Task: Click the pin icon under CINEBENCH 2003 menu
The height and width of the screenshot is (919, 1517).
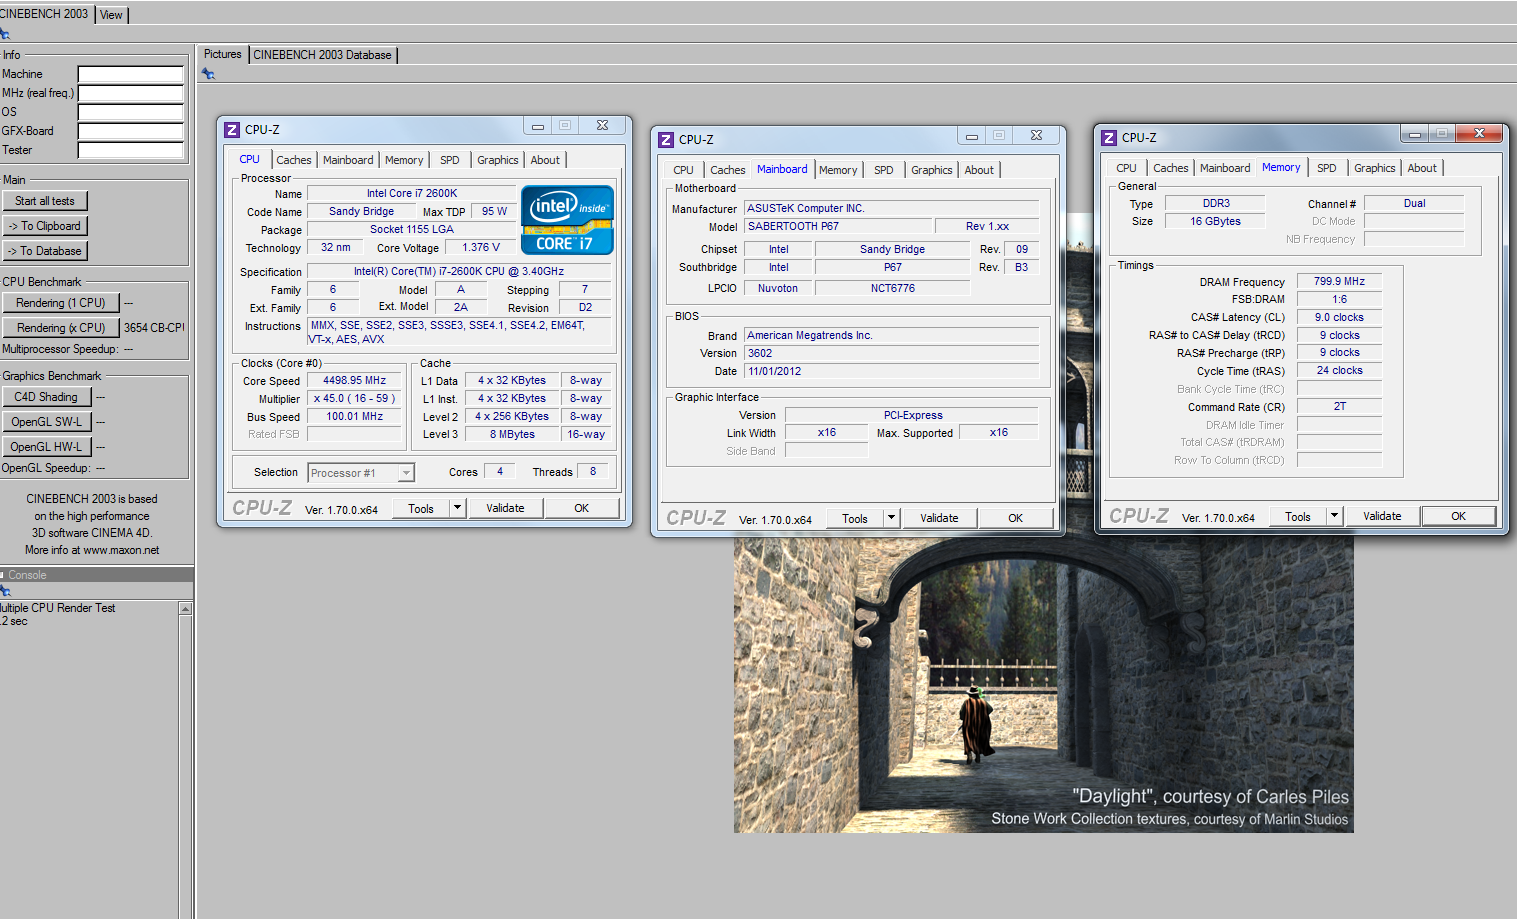Action: [x=4, y=33]
